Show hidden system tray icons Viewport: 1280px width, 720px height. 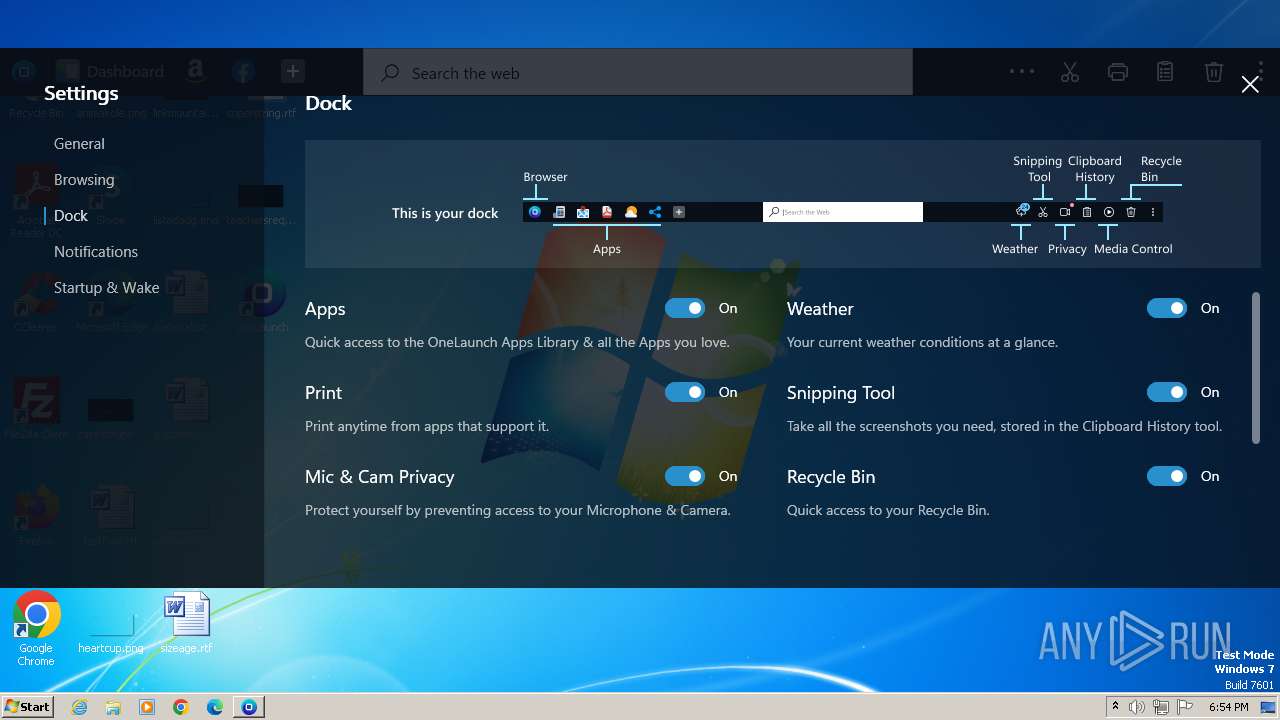coord(1115,707)
